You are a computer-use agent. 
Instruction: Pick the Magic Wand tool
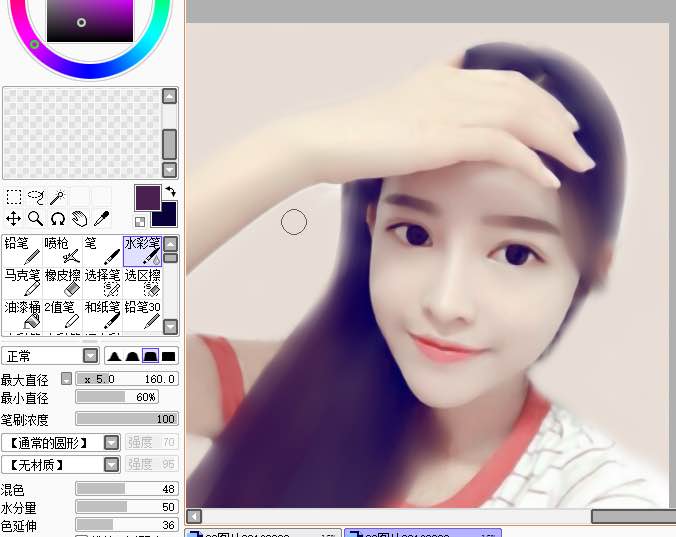pos(58,197)
